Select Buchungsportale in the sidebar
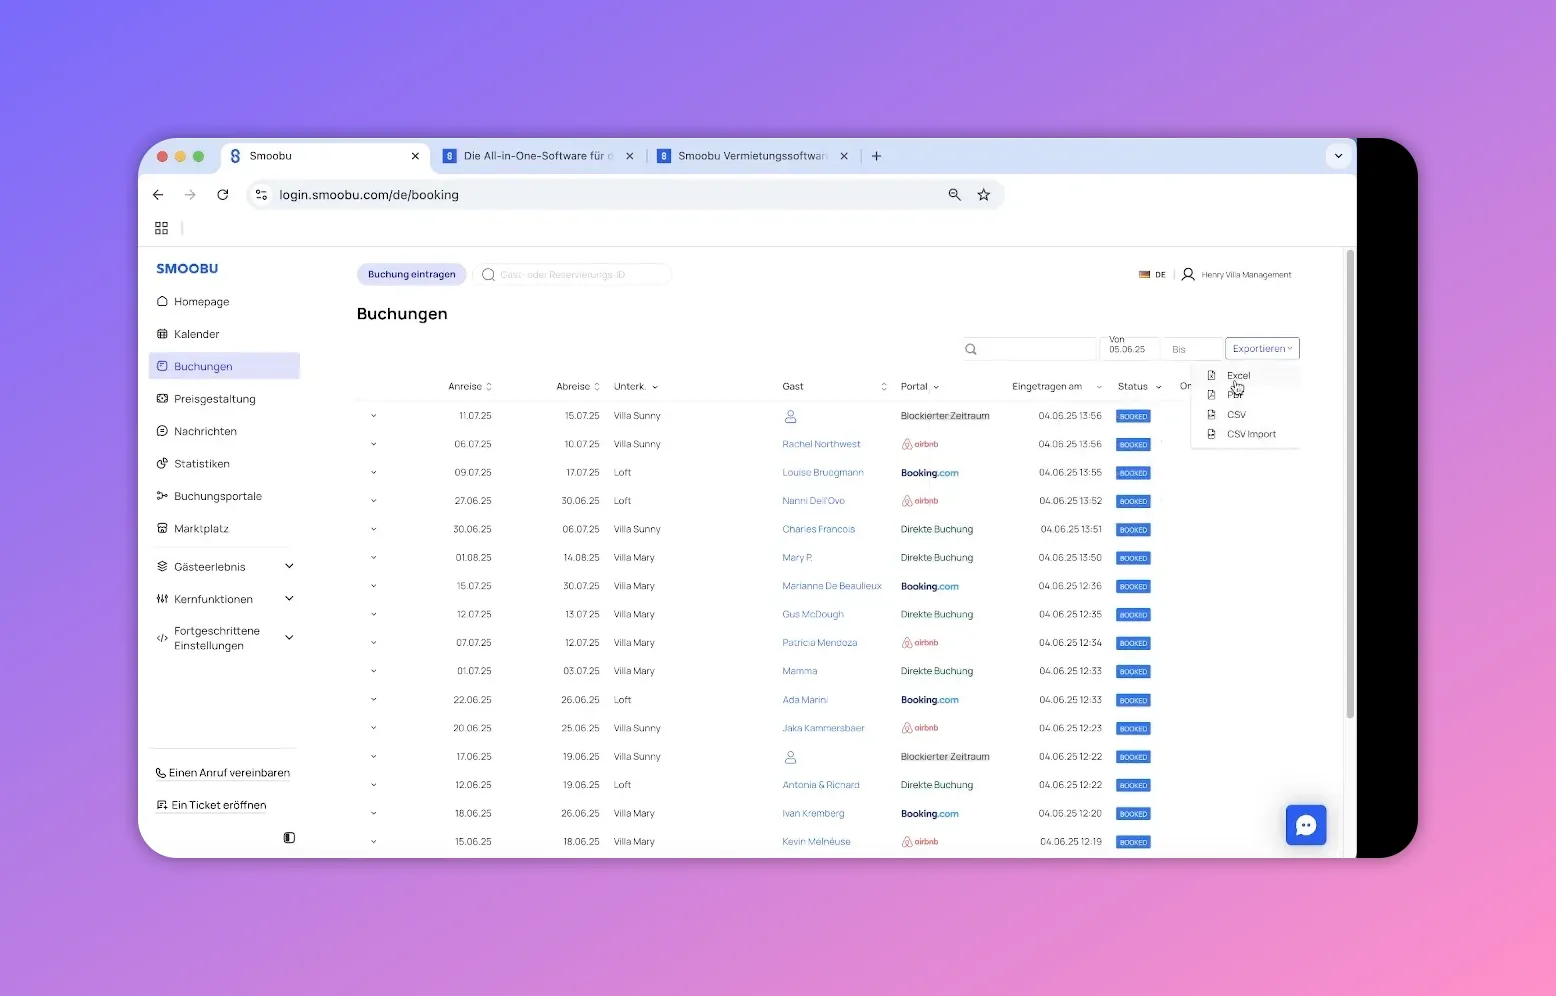This screenshot has height=996, width=1556. 218,495
